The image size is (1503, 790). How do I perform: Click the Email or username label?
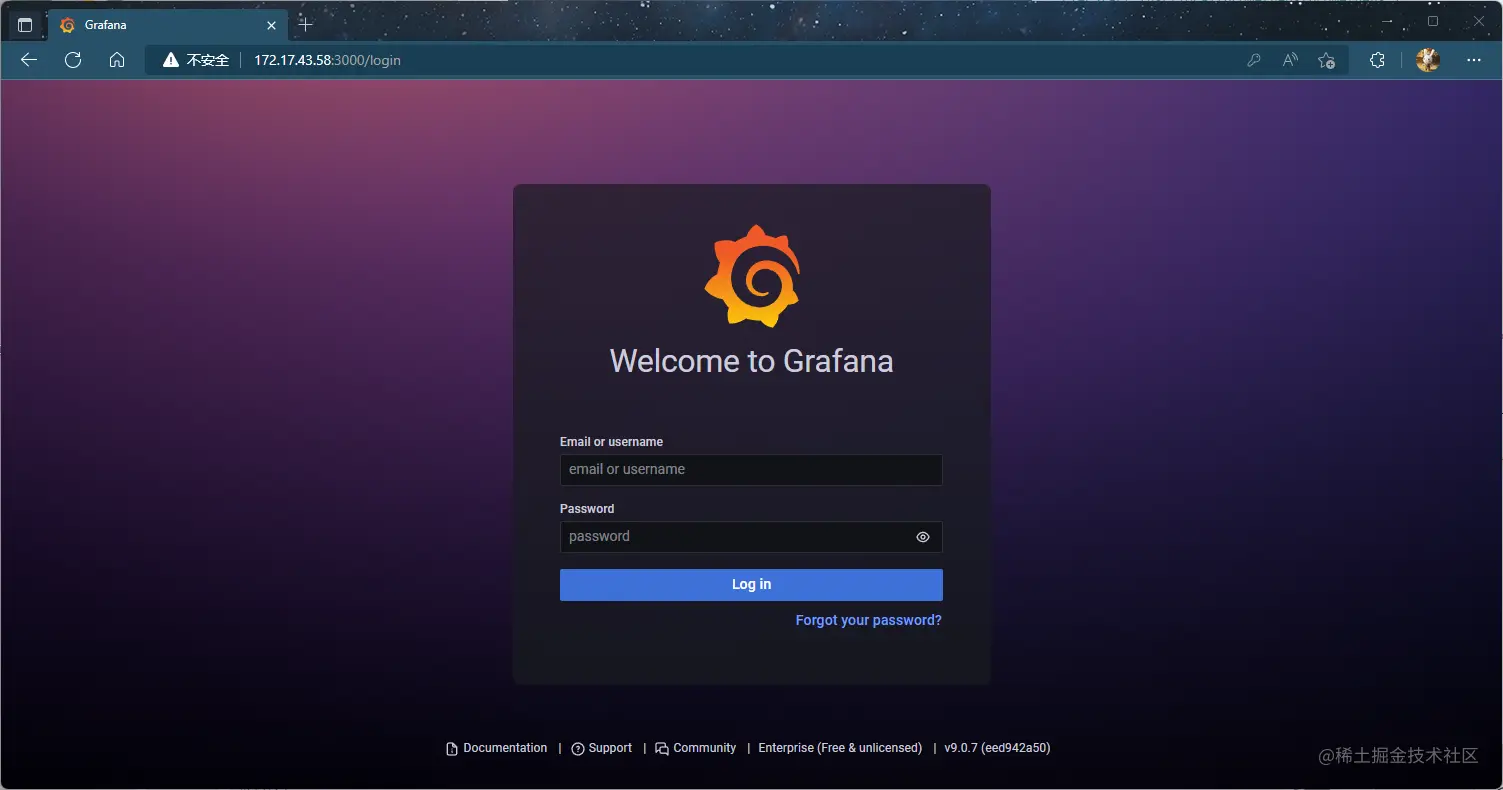tap(611, 442)
